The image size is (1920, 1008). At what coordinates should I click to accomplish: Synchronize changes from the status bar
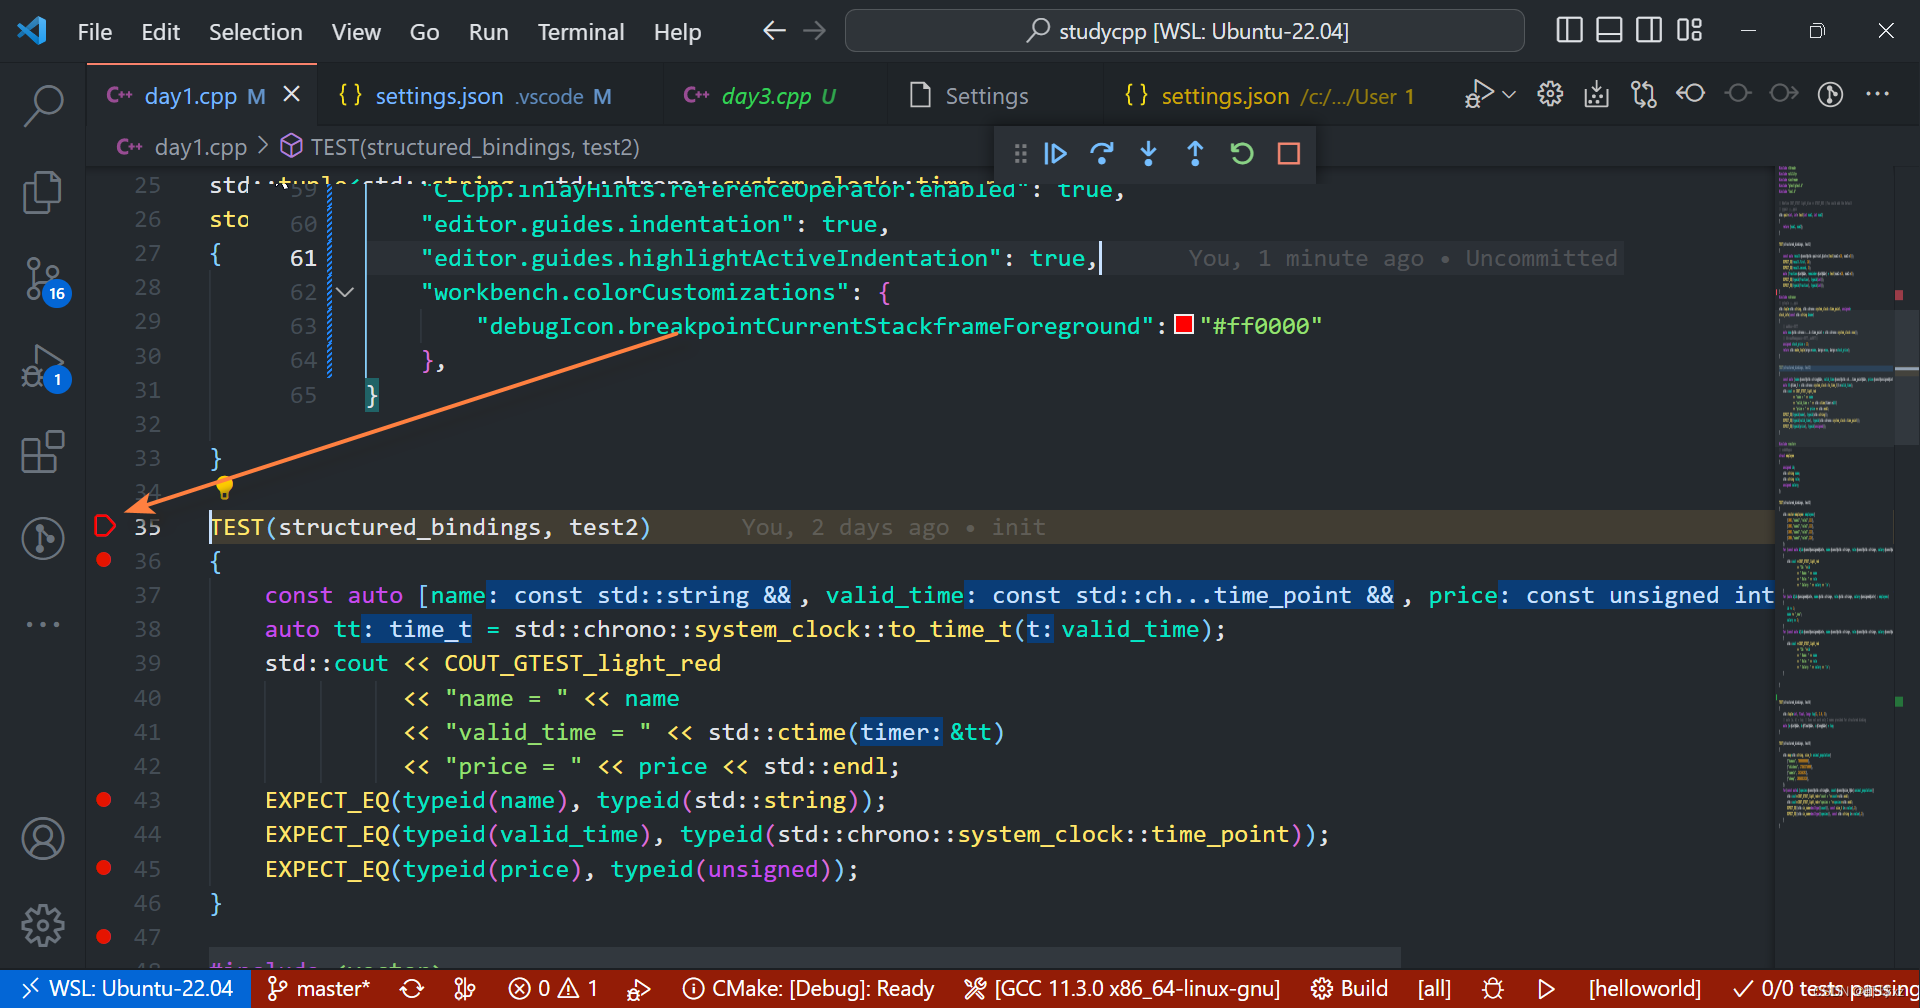[412, 988]
